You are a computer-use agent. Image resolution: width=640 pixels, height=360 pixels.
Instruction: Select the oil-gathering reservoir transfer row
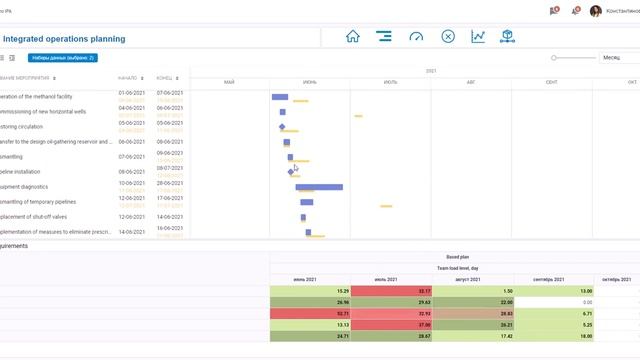94,142
